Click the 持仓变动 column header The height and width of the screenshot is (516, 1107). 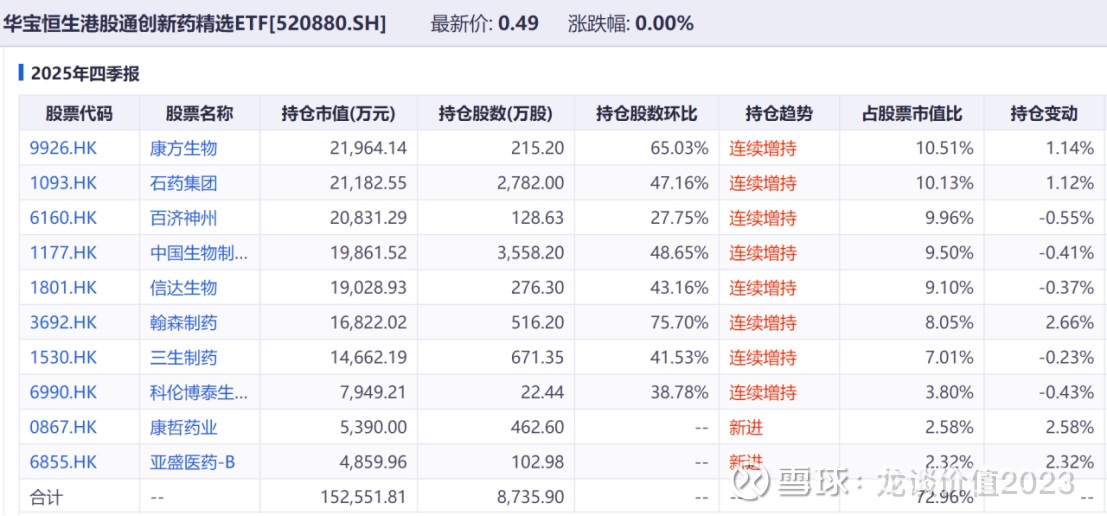[x=1044, y=114]
